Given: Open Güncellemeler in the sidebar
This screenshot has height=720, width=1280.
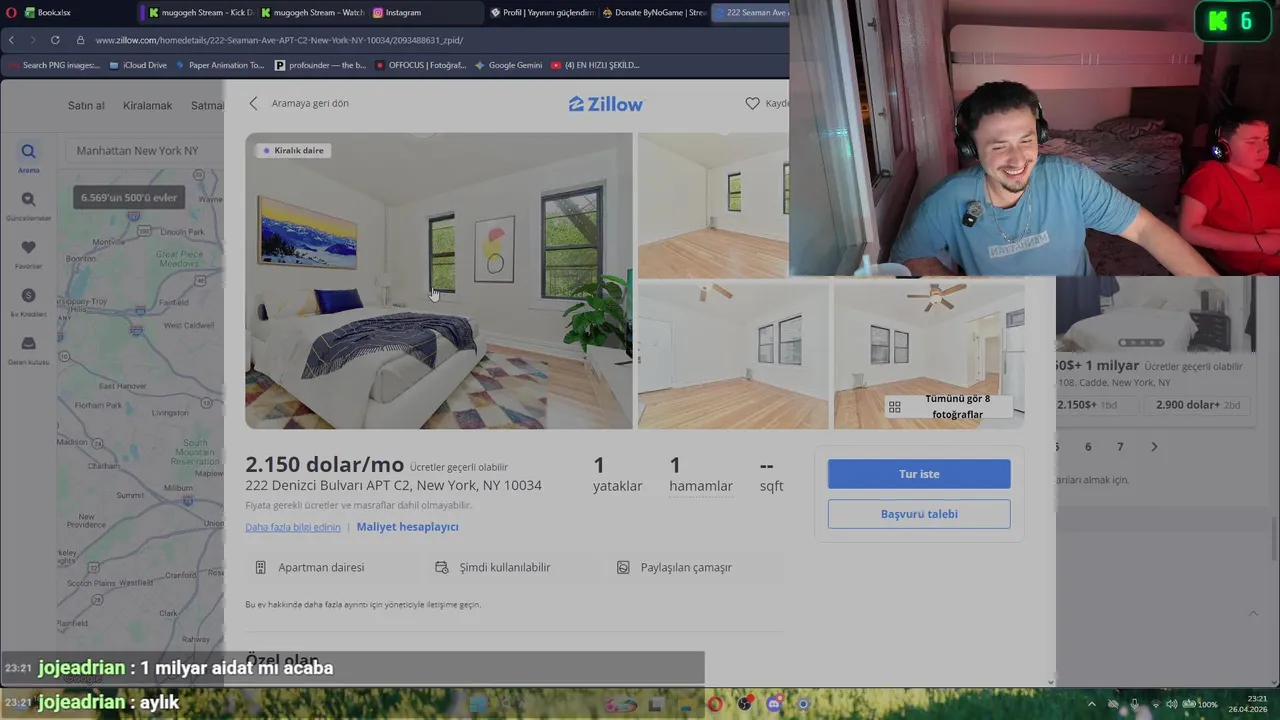Looking at the screenshot, I should pyautogui.click(x=28, y=206).
